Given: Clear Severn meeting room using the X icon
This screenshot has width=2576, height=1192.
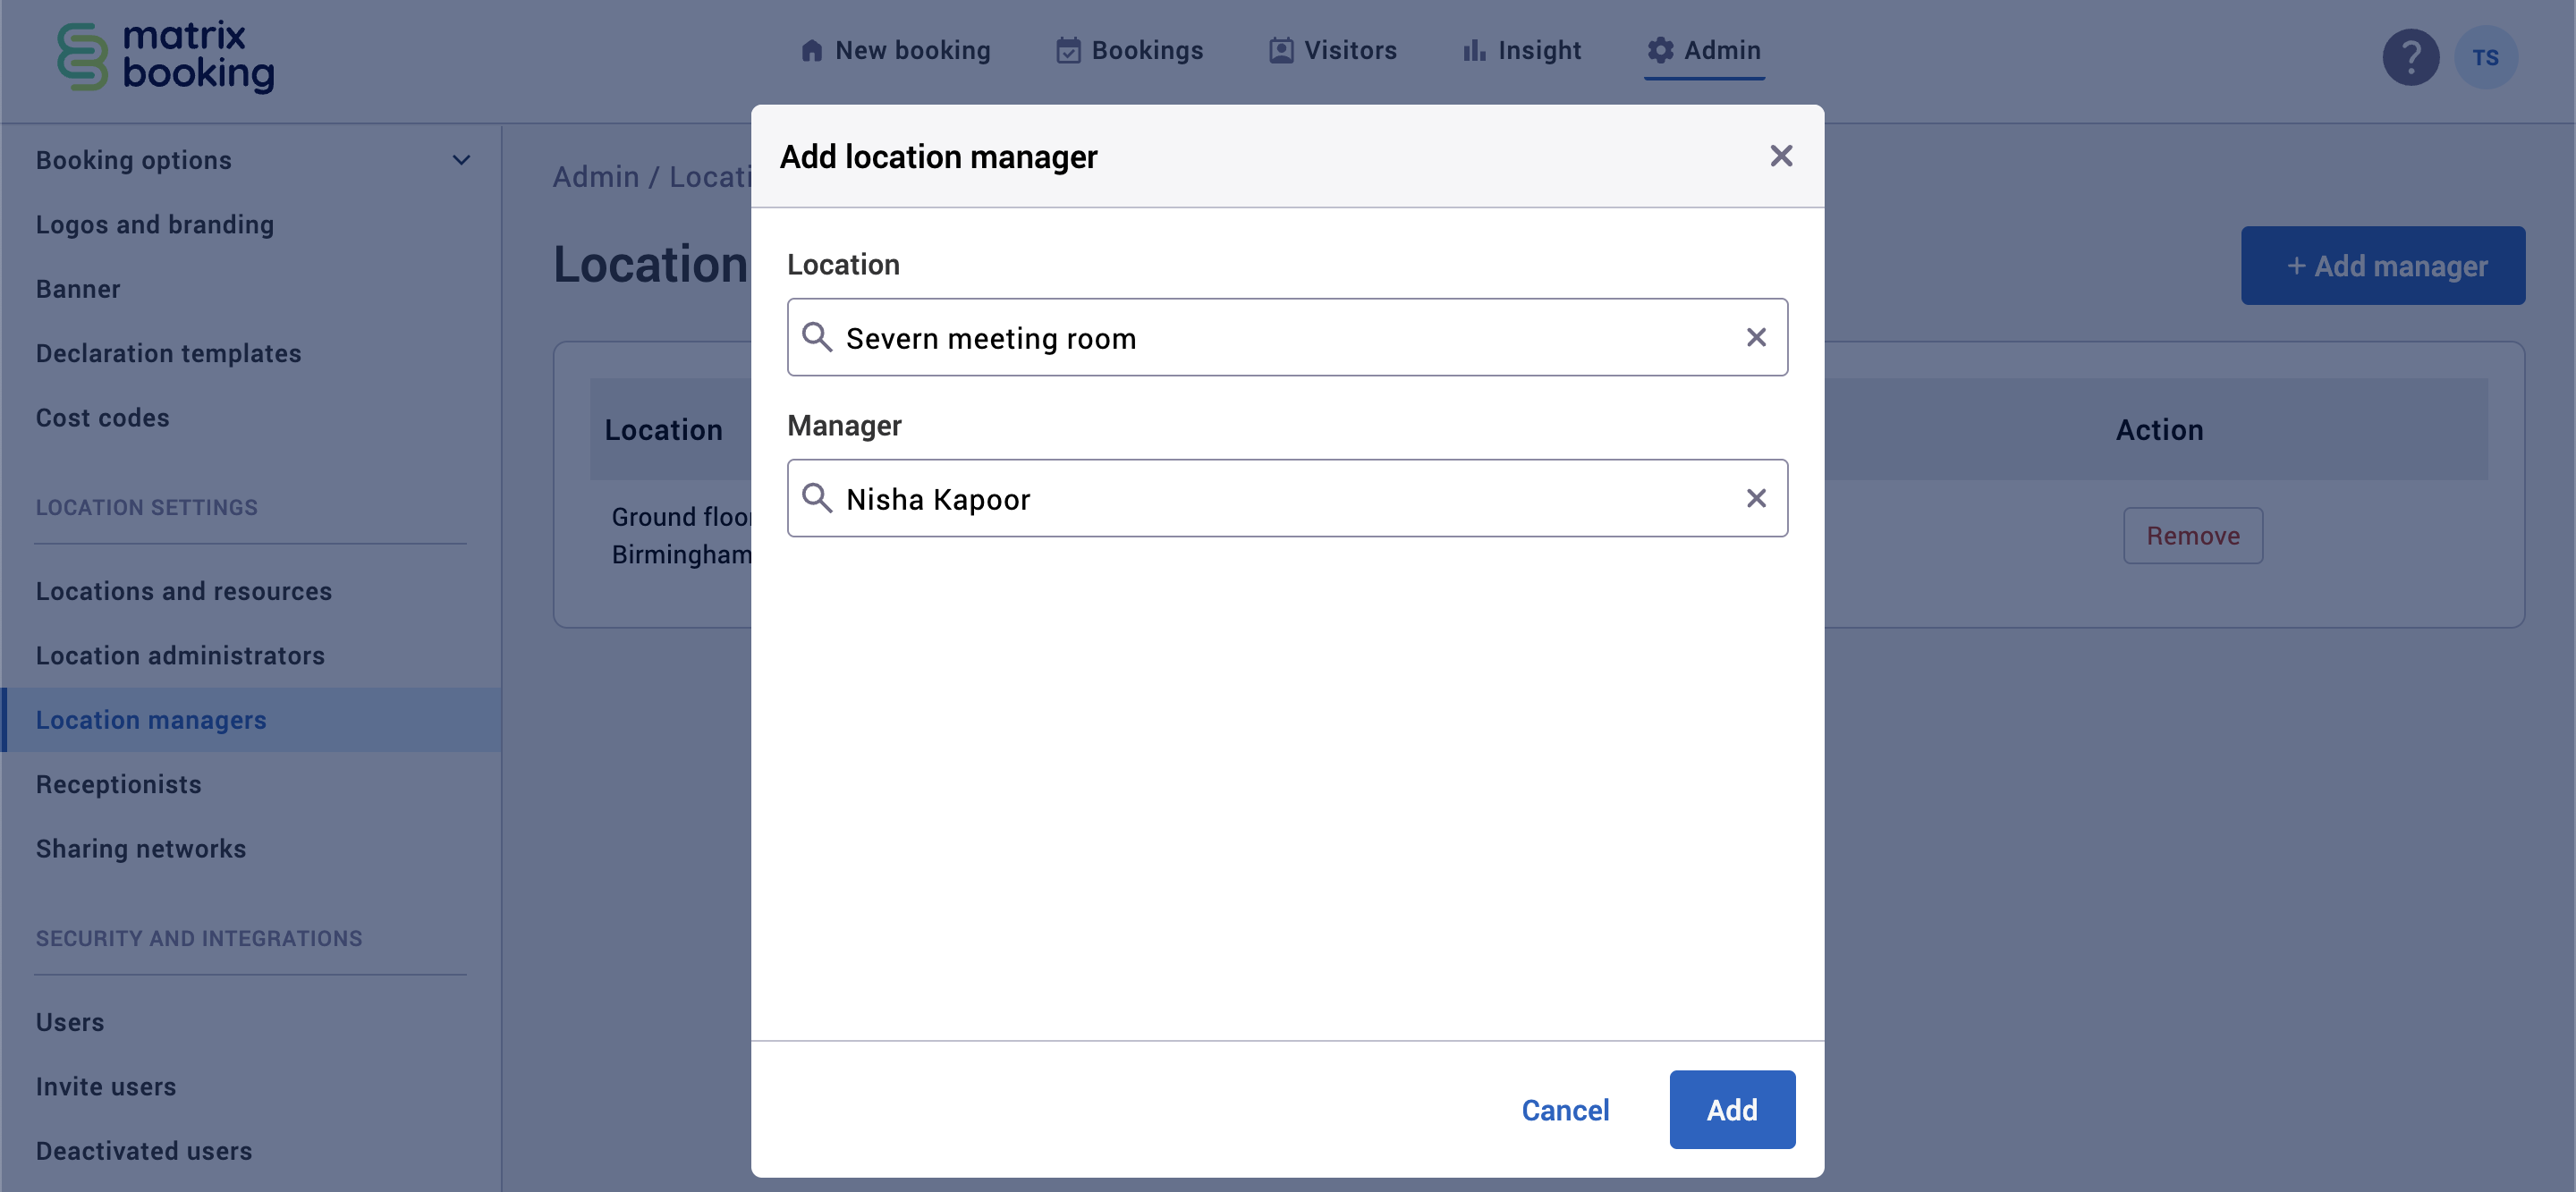Looking at the screenshot, I should [x=1757, y=337].
